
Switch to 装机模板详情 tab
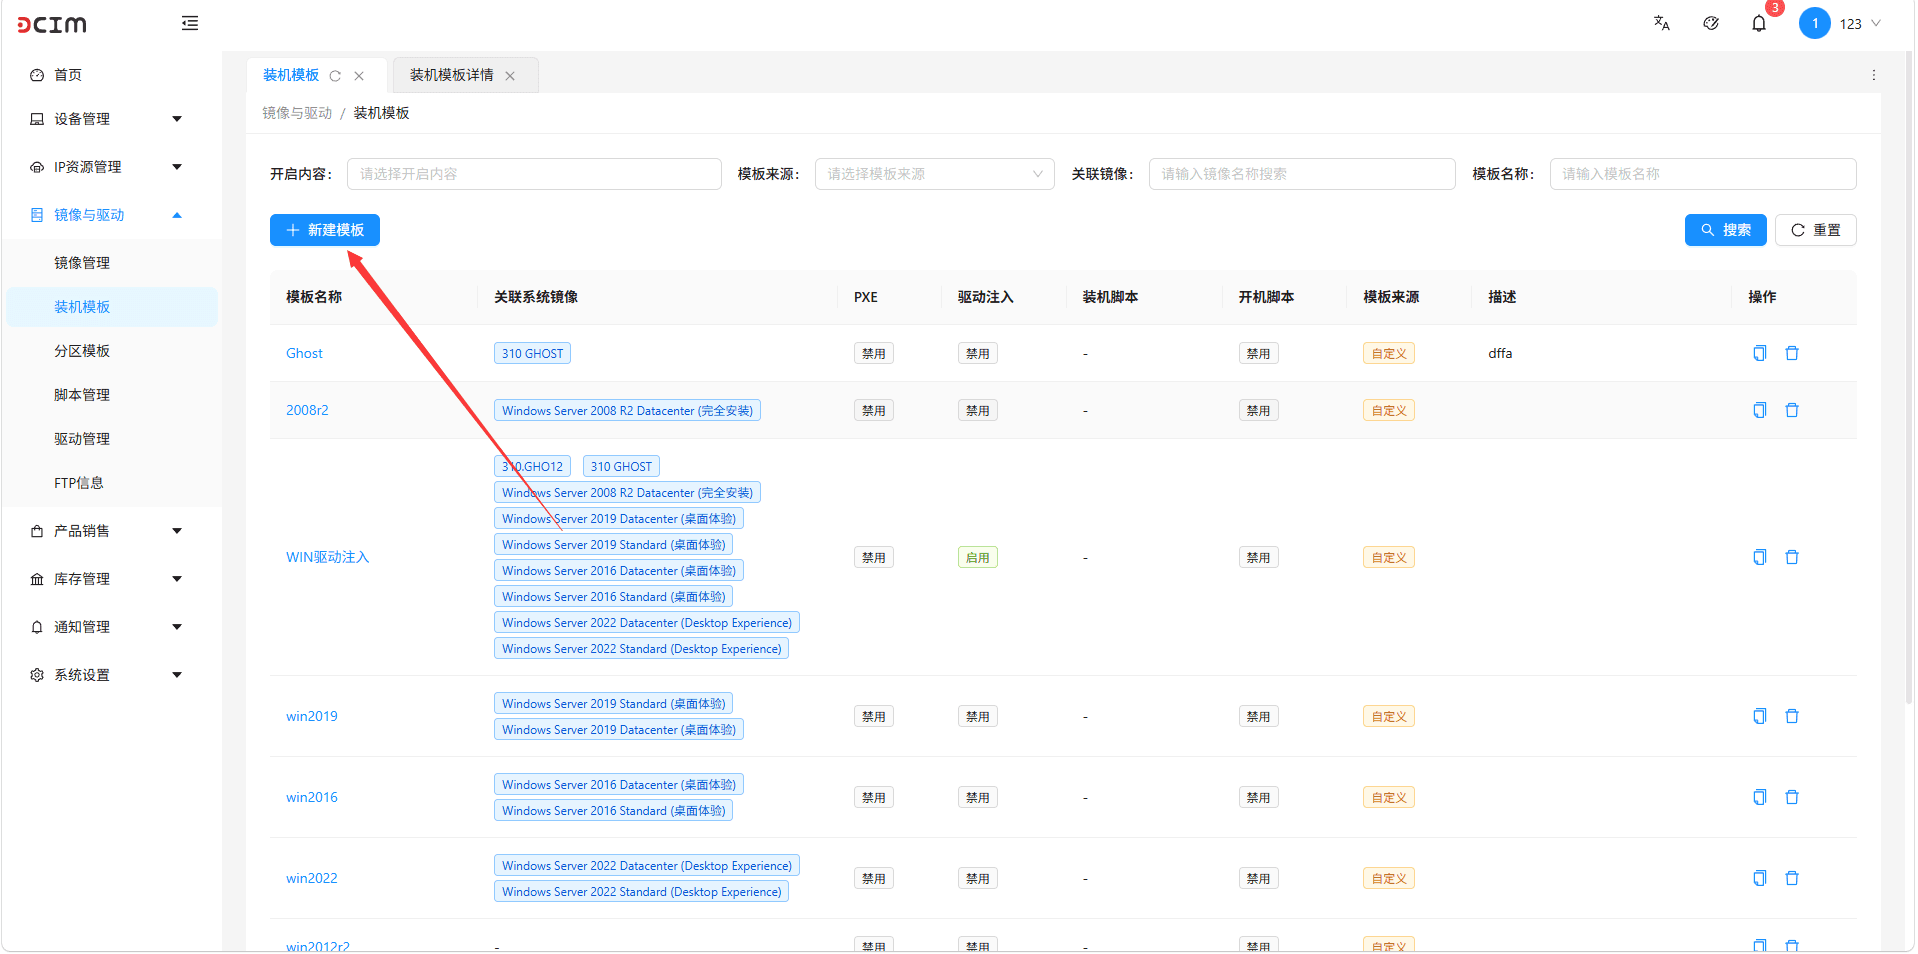pyautogui.click(x=451, y=75)
